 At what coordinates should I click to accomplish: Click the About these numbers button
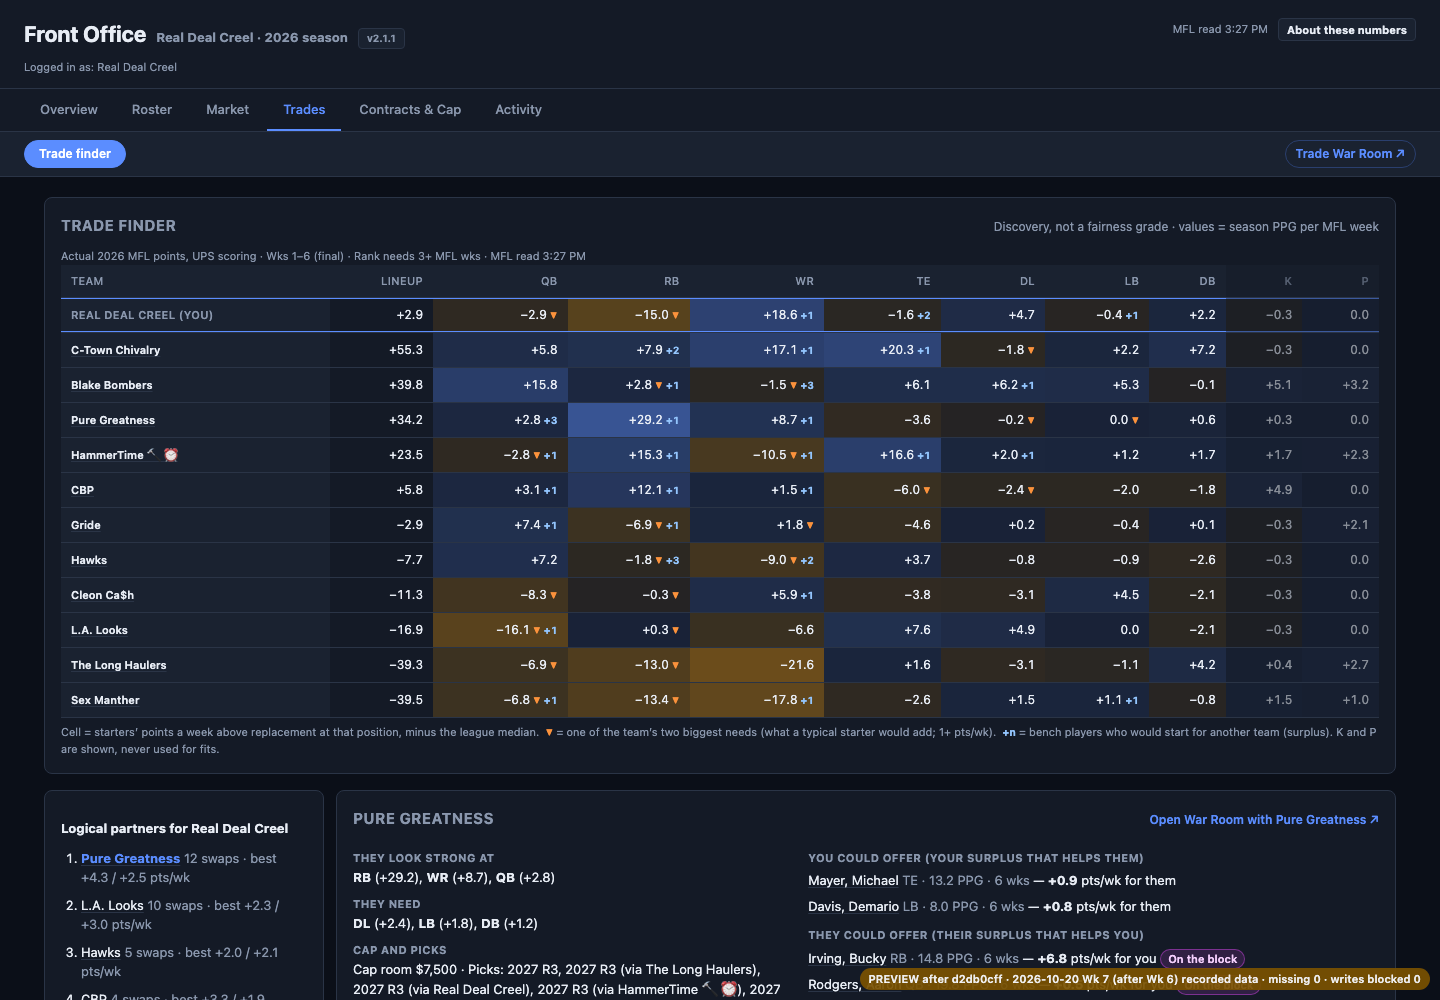tap(1346, 30)
